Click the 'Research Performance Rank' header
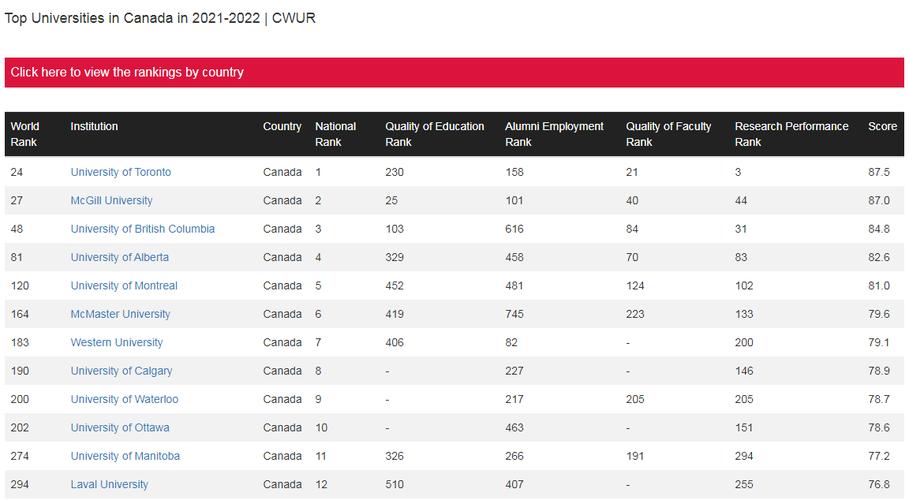 pos(791,134)
